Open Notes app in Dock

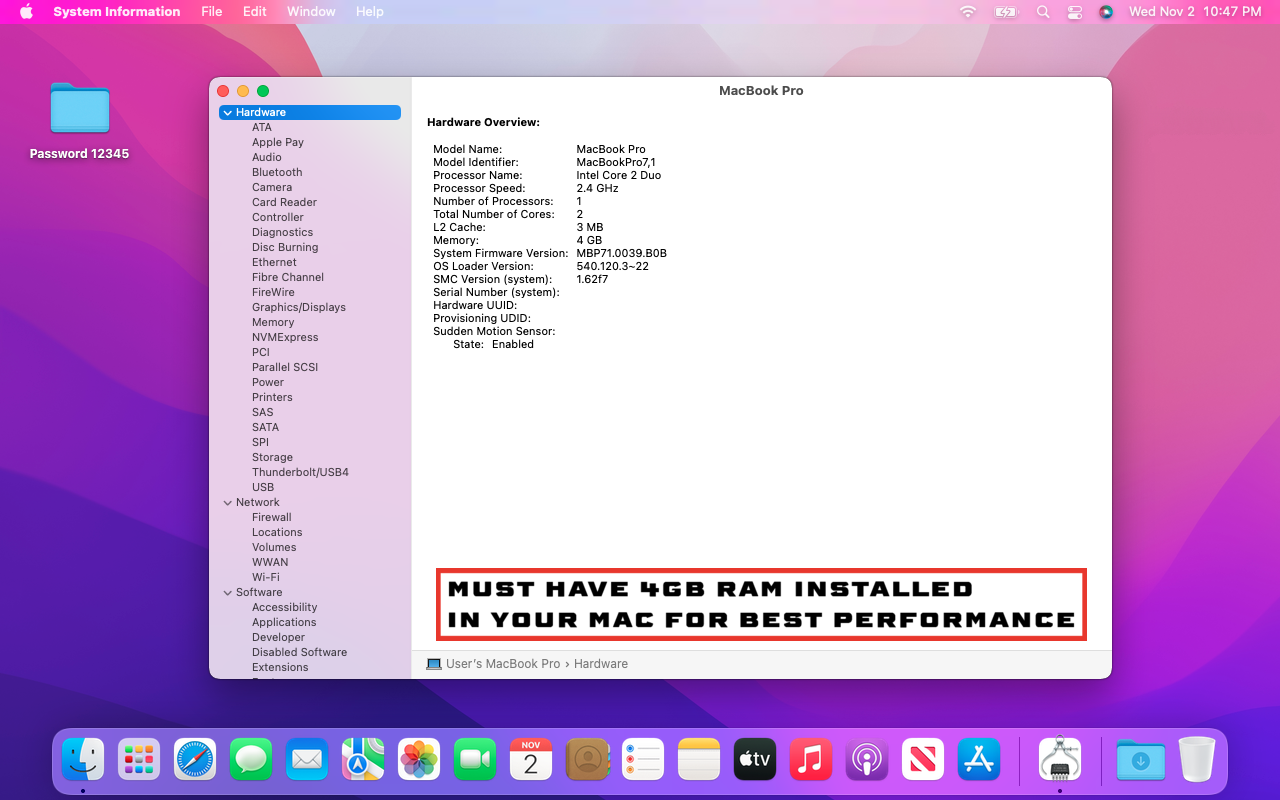pos(699,759)
